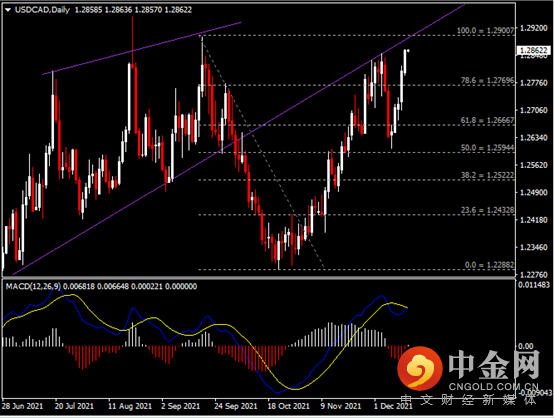554x418 pixels.
Task: Select the 78.6 = 1.27696 Fibonacci level
Action: pyautogui.click(x=488, y=81)
